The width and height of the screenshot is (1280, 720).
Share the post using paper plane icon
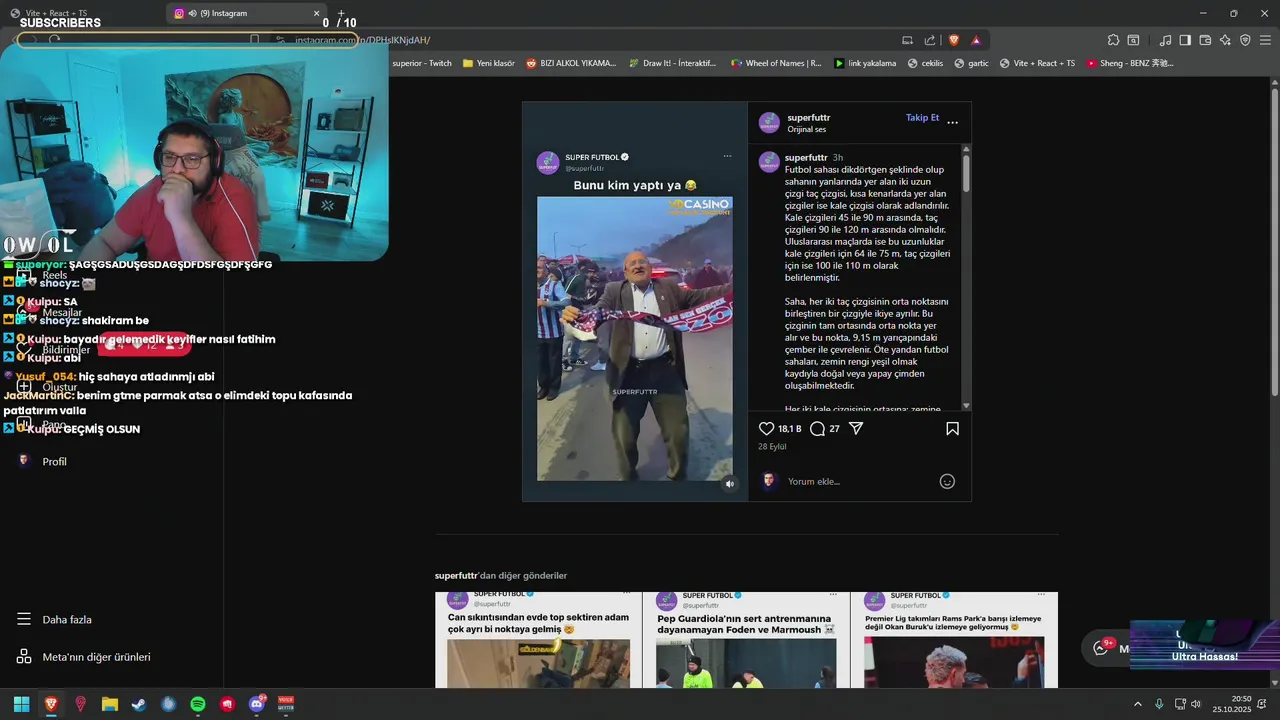pyautogui.click(x=856, y=428)
